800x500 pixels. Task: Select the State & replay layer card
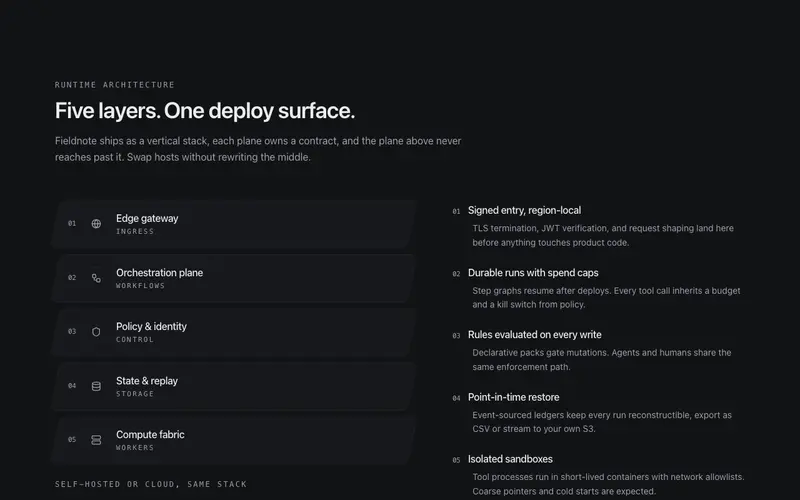point(234,386)
